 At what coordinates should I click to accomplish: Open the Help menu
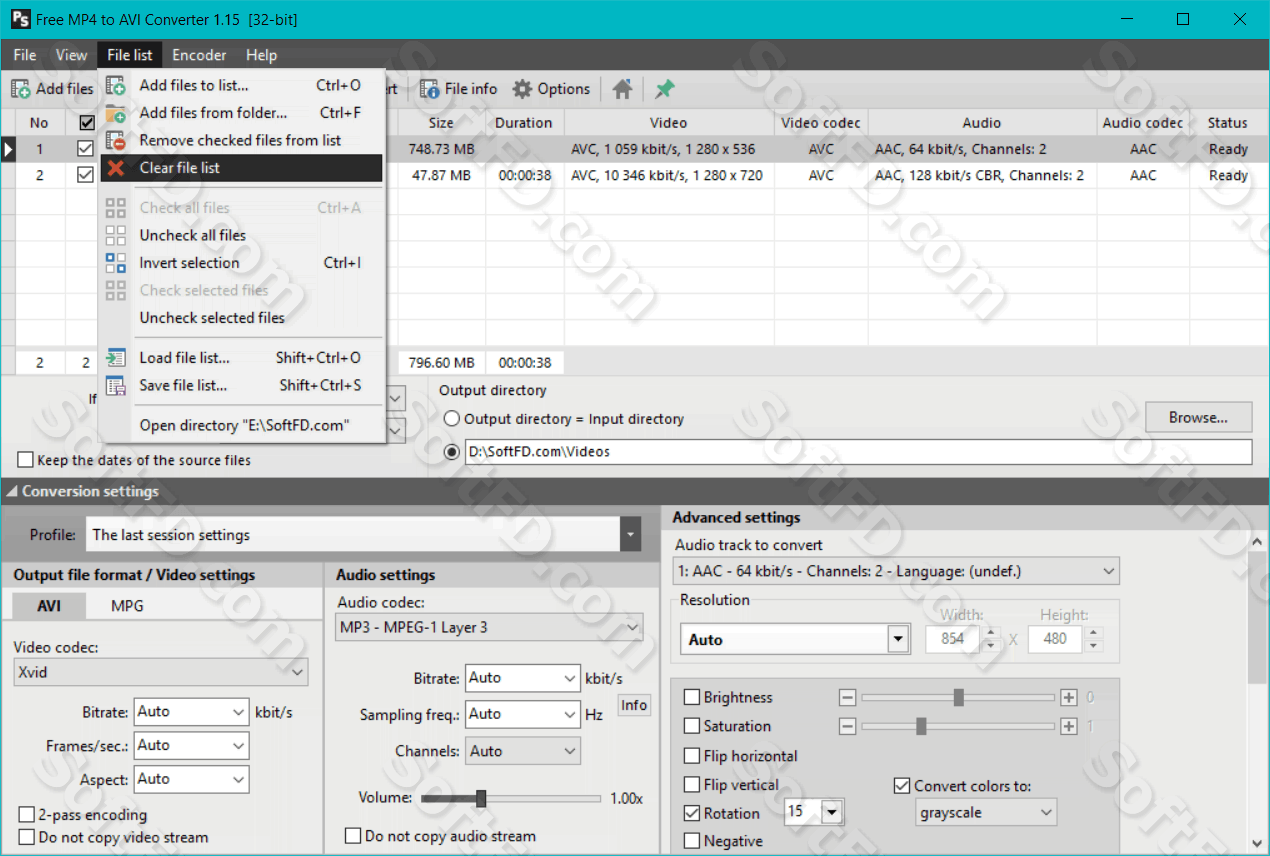[262, 55]
